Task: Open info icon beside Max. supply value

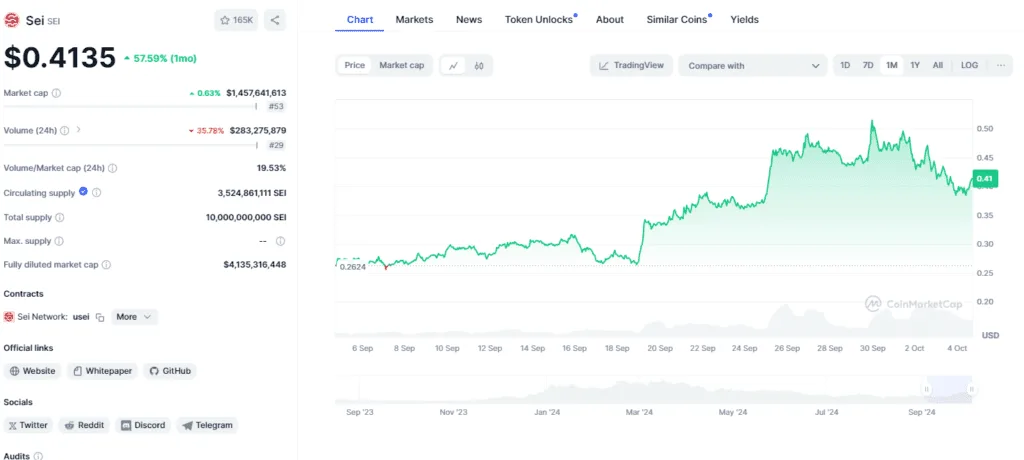Action: pos(280,241)
